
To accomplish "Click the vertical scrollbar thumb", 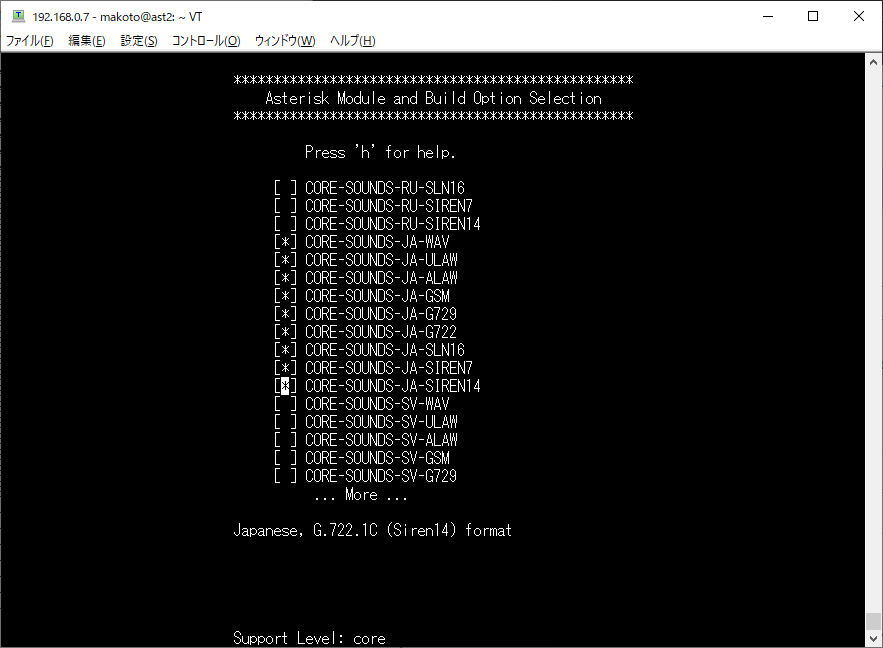I will [873, 622].
